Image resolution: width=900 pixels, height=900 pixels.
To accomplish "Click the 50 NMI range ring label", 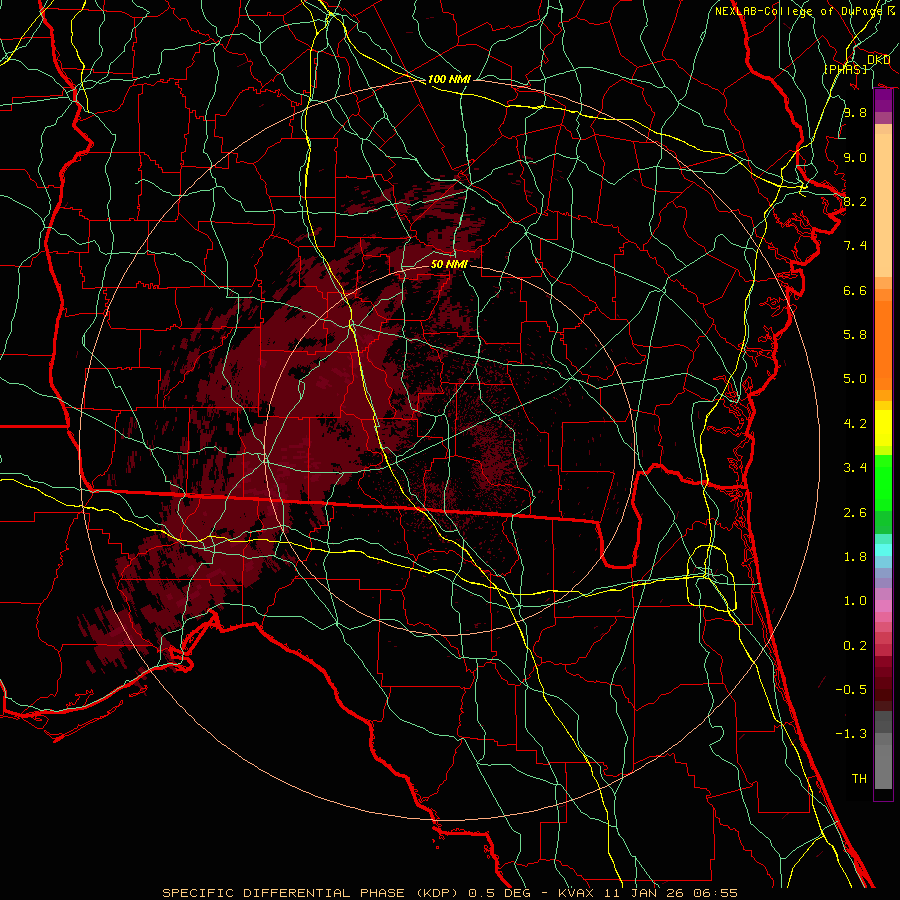I will tap(449, 264).
